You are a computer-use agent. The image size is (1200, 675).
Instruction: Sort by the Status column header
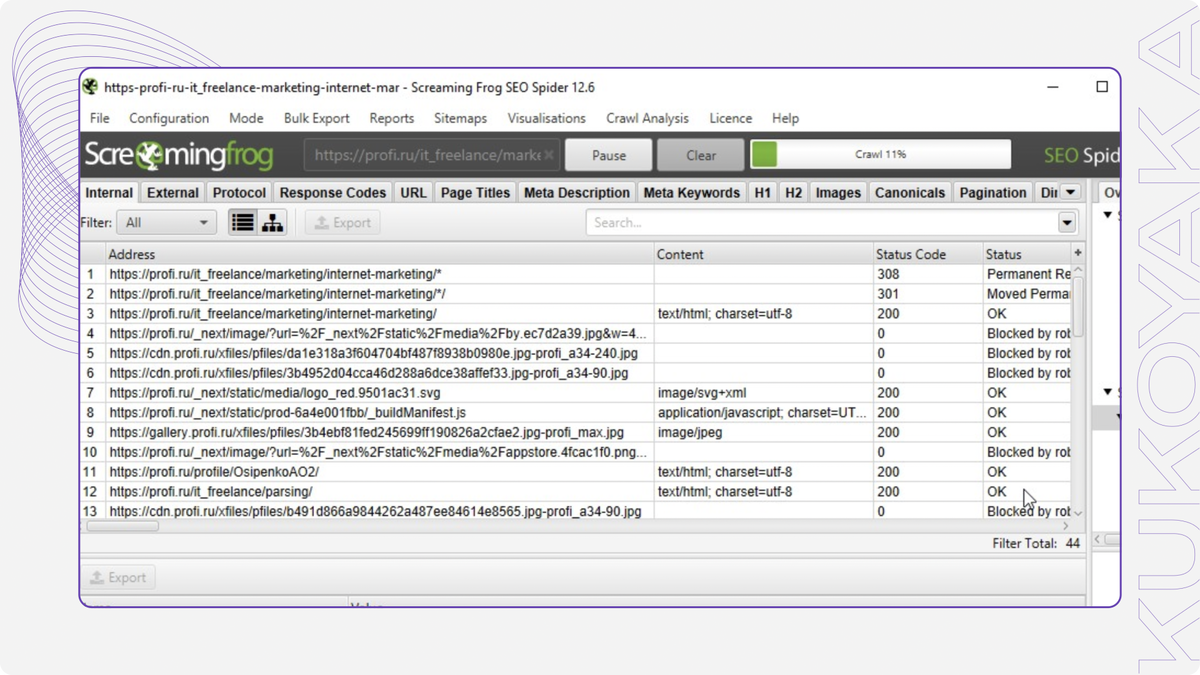point(1026,254)
